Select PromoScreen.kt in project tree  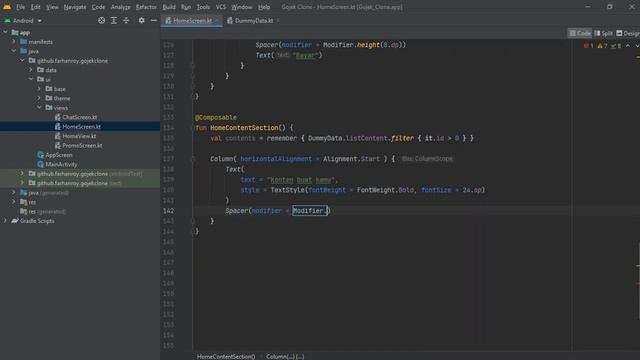coord(82,145)
